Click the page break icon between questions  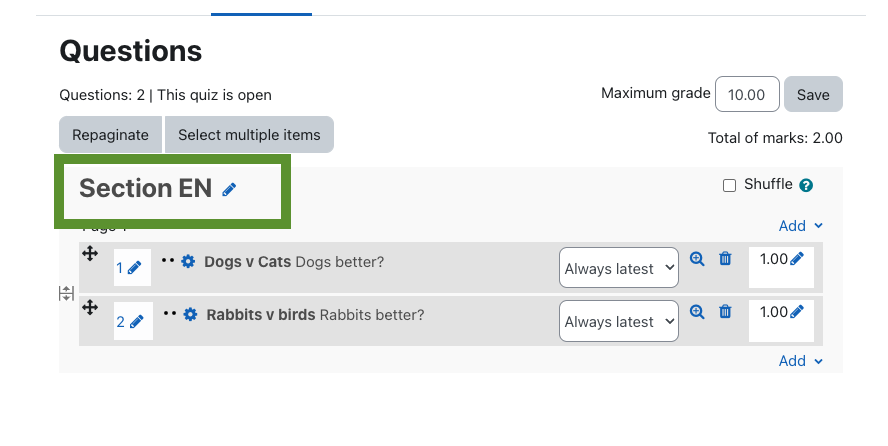click(66, 293)
